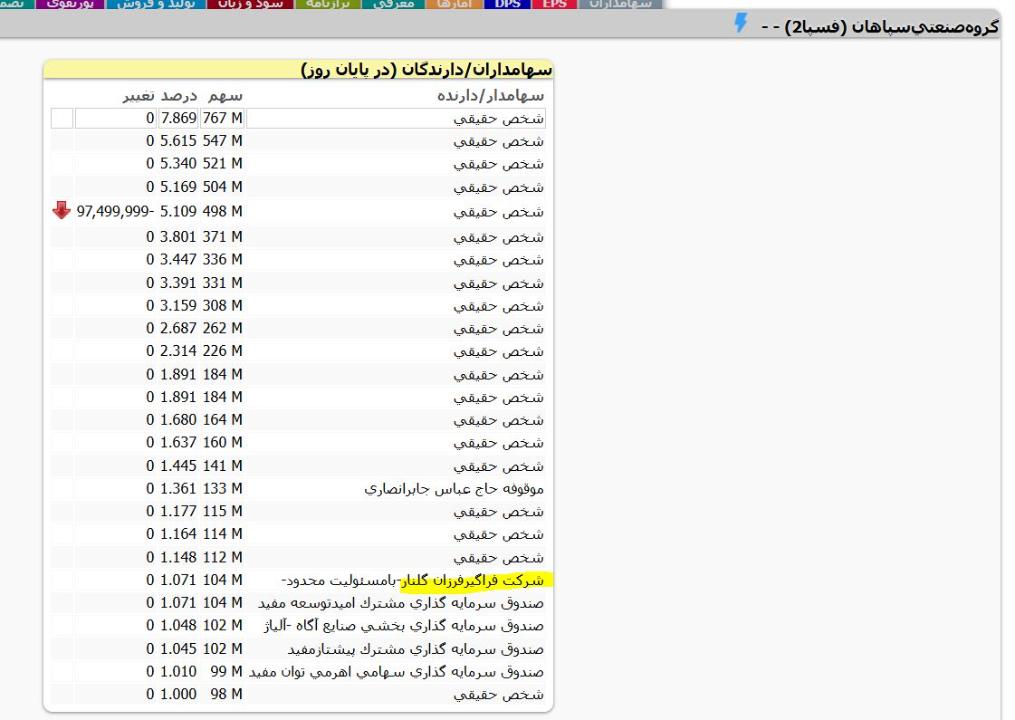Switch to the آمارها tab
The image size is (1015, 720).
point(455,4)
